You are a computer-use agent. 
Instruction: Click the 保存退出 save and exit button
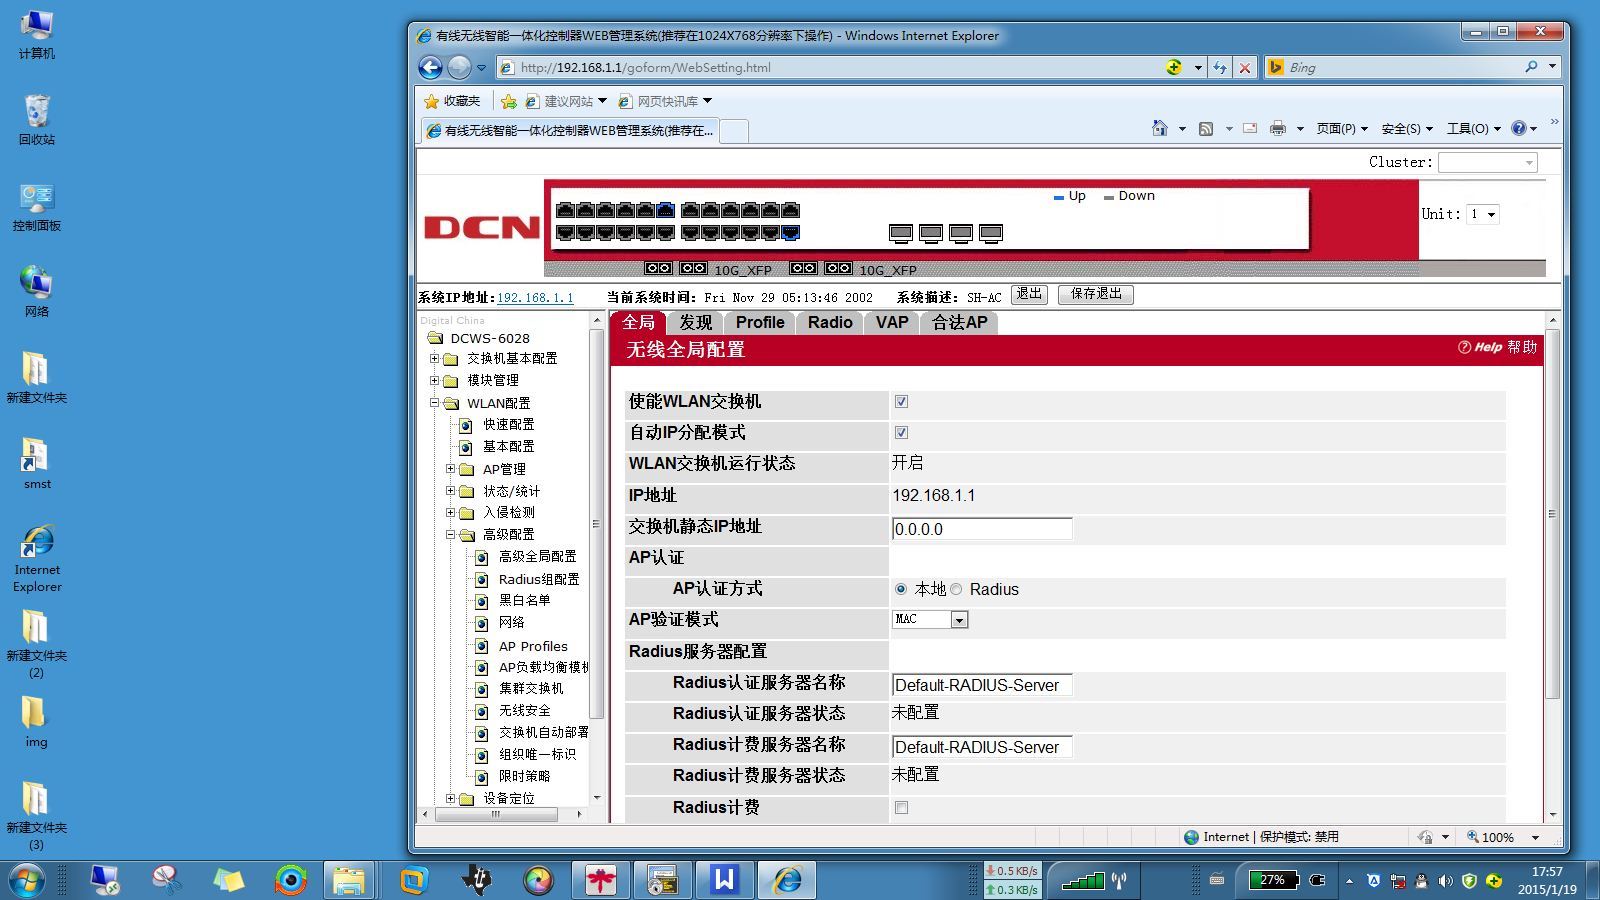[x=1096, y=294]
